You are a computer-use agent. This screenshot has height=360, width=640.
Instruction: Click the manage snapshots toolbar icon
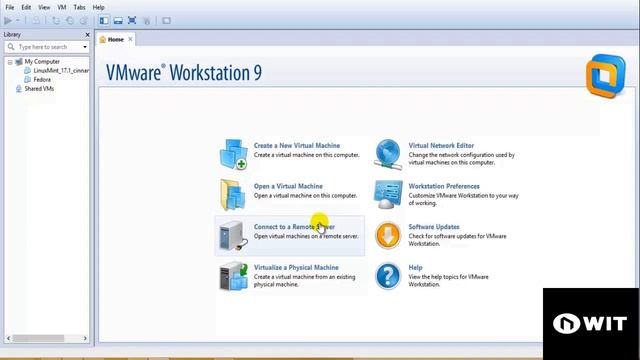(x=84, y=20)
